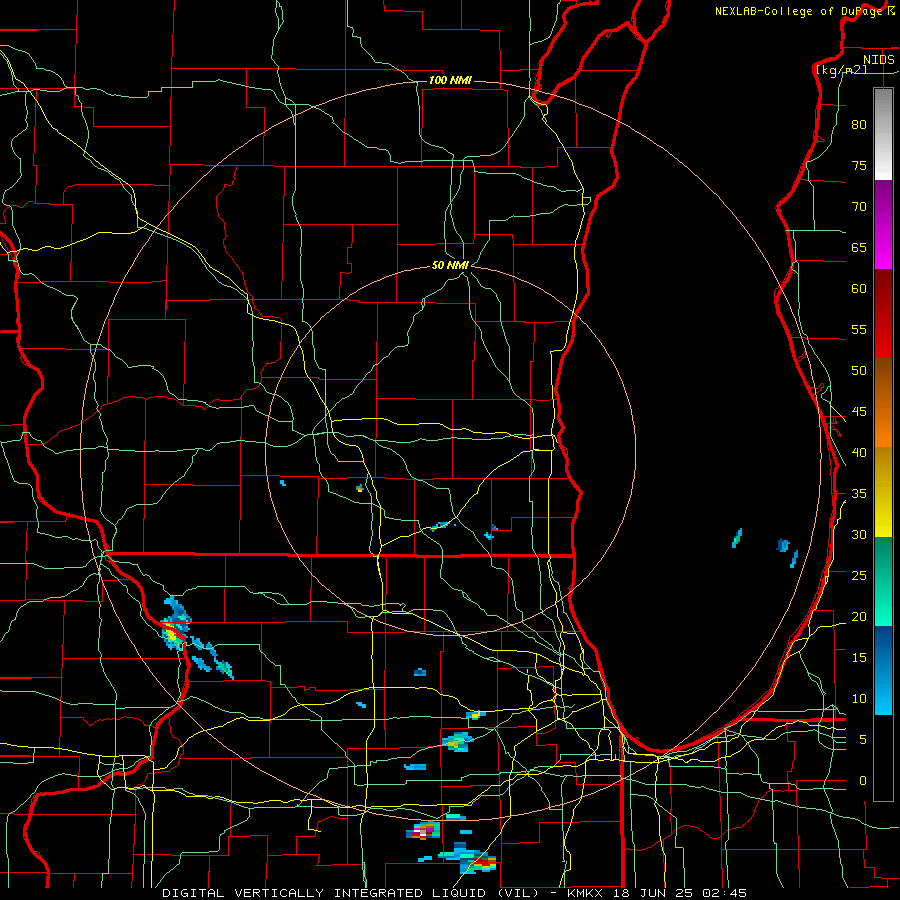Click the DIGITAL VERTICALLY INTEGRATED LIQUID caption
This screenshot has width=900, height=900.
click(323, 893)
